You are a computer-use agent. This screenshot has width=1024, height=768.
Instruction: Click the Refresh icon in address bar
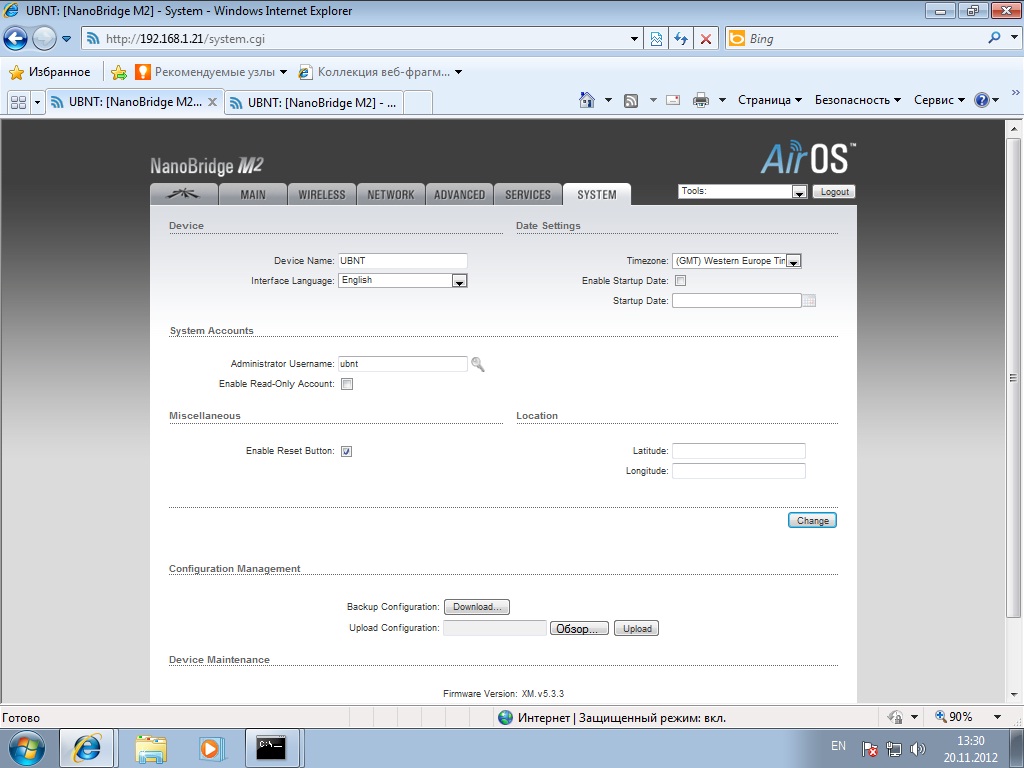(x=681, y=39)
